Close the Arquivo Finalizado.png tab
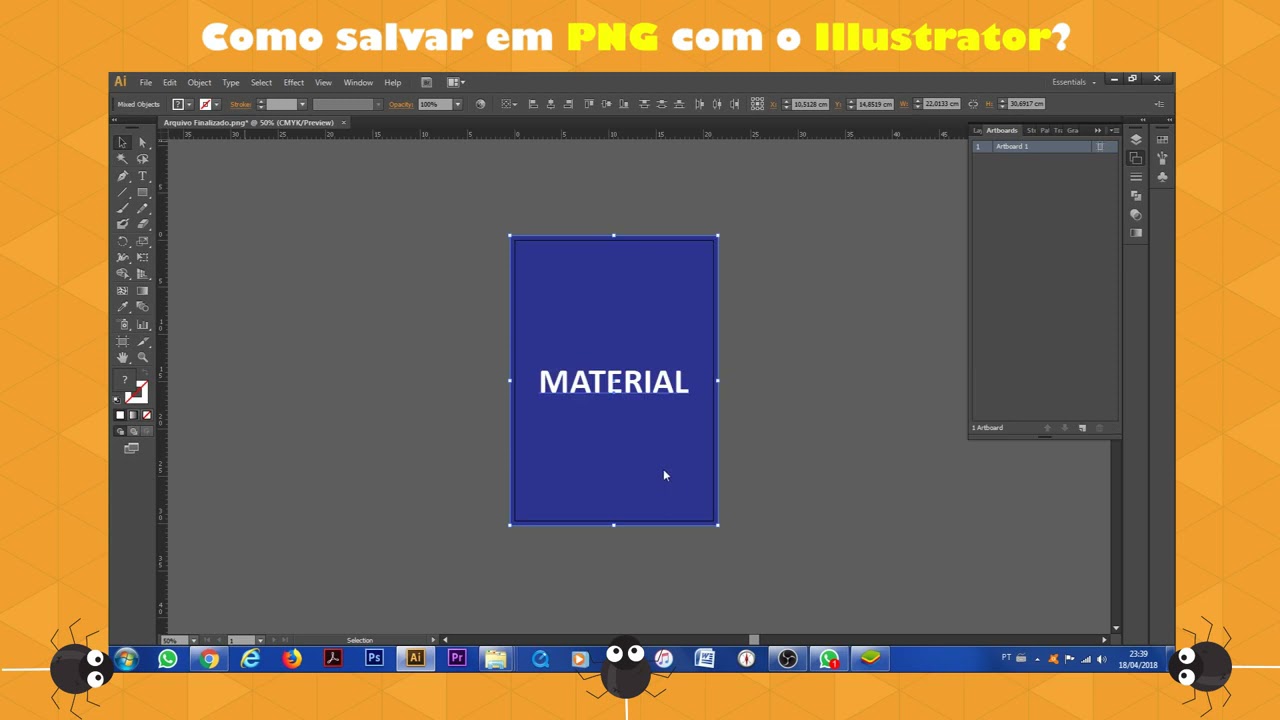The height and width of the screenshot is (720, 1280). tap(344, 123)
